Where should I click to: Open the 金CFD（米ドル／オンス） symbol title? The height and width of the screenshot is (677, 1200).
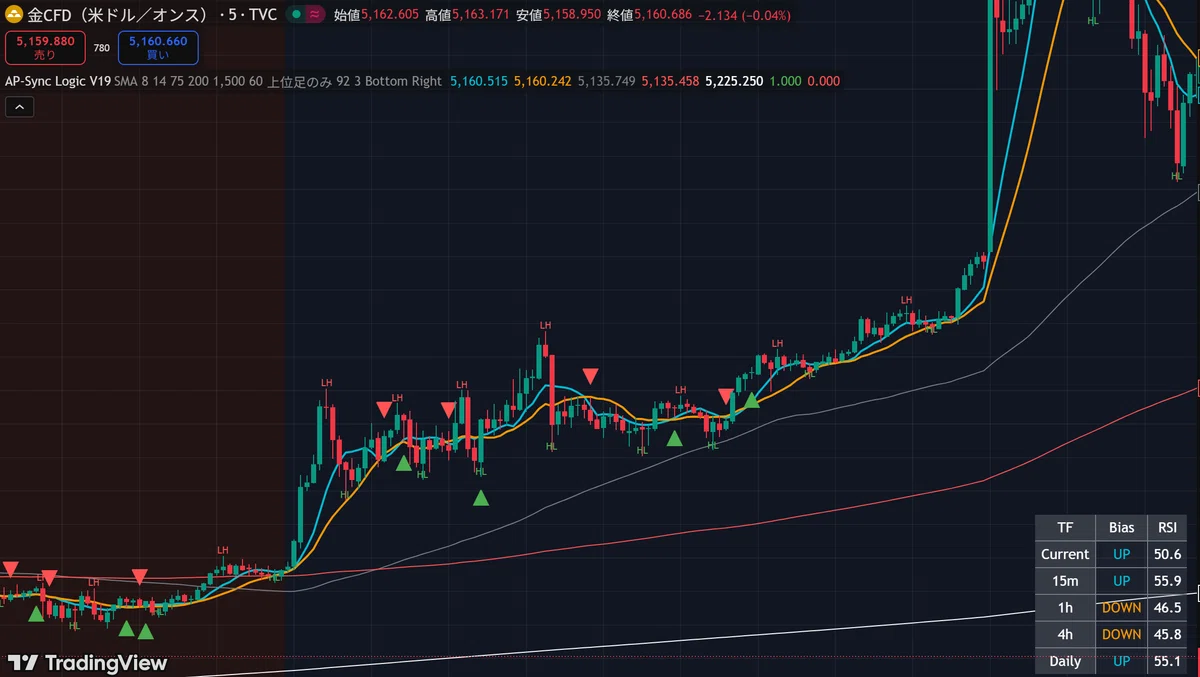point(152,15)
